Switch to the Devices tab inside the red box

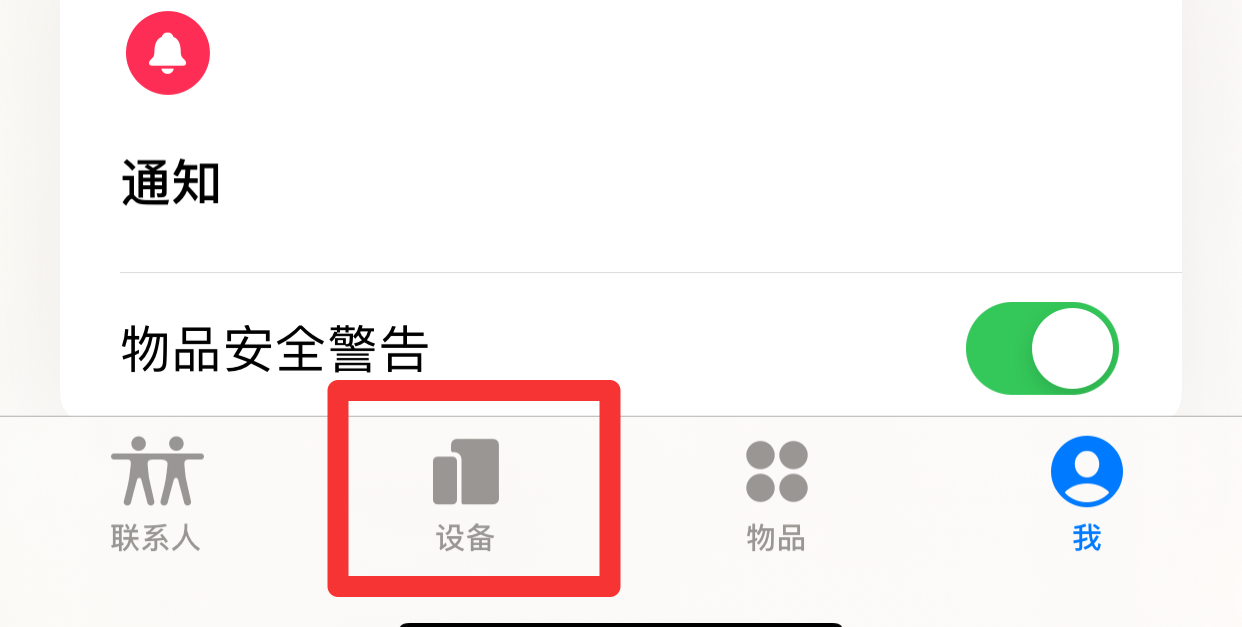474,488
